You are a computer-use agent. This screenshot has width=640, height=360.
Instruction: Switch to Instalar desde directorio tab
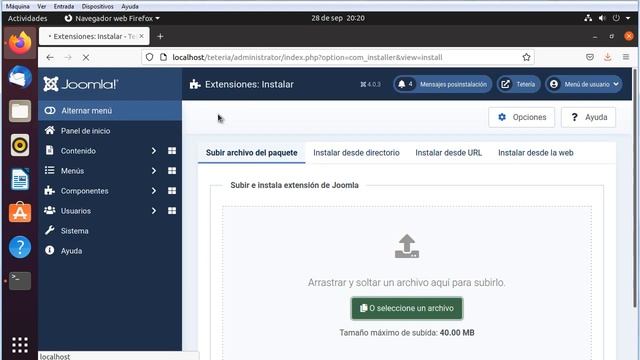click(356, 153)
